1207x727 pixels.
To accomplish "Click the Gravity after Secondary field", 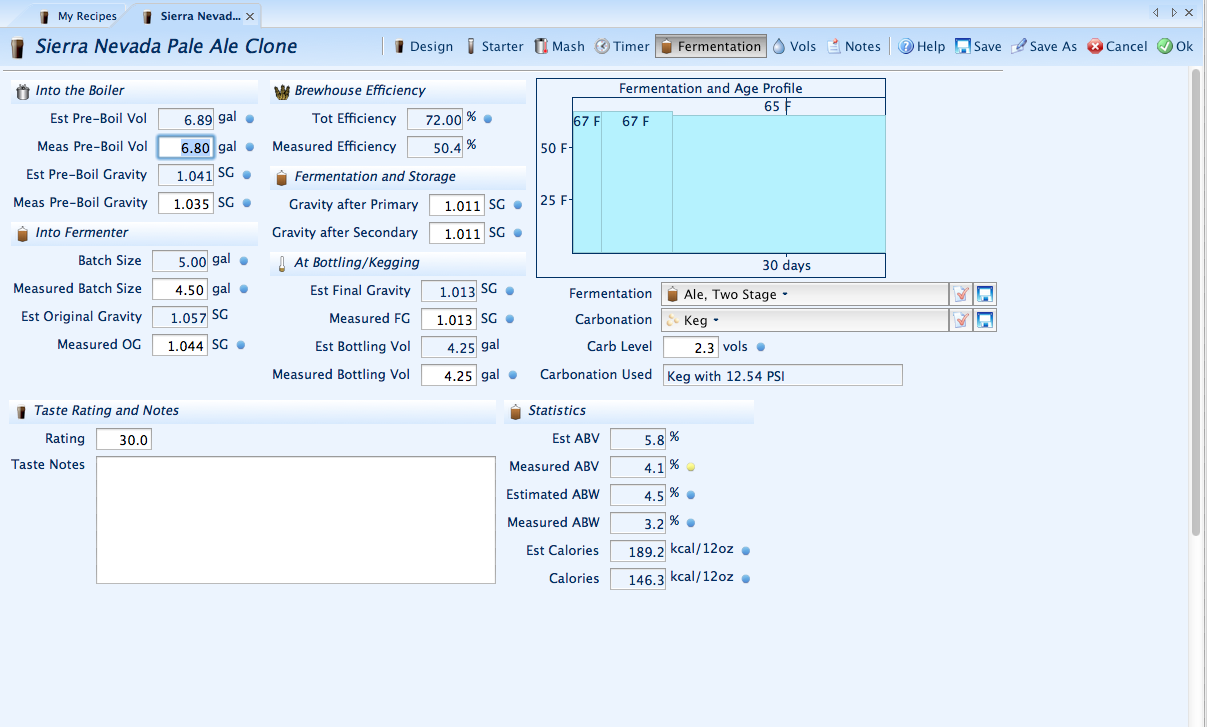I will point(457,233).
